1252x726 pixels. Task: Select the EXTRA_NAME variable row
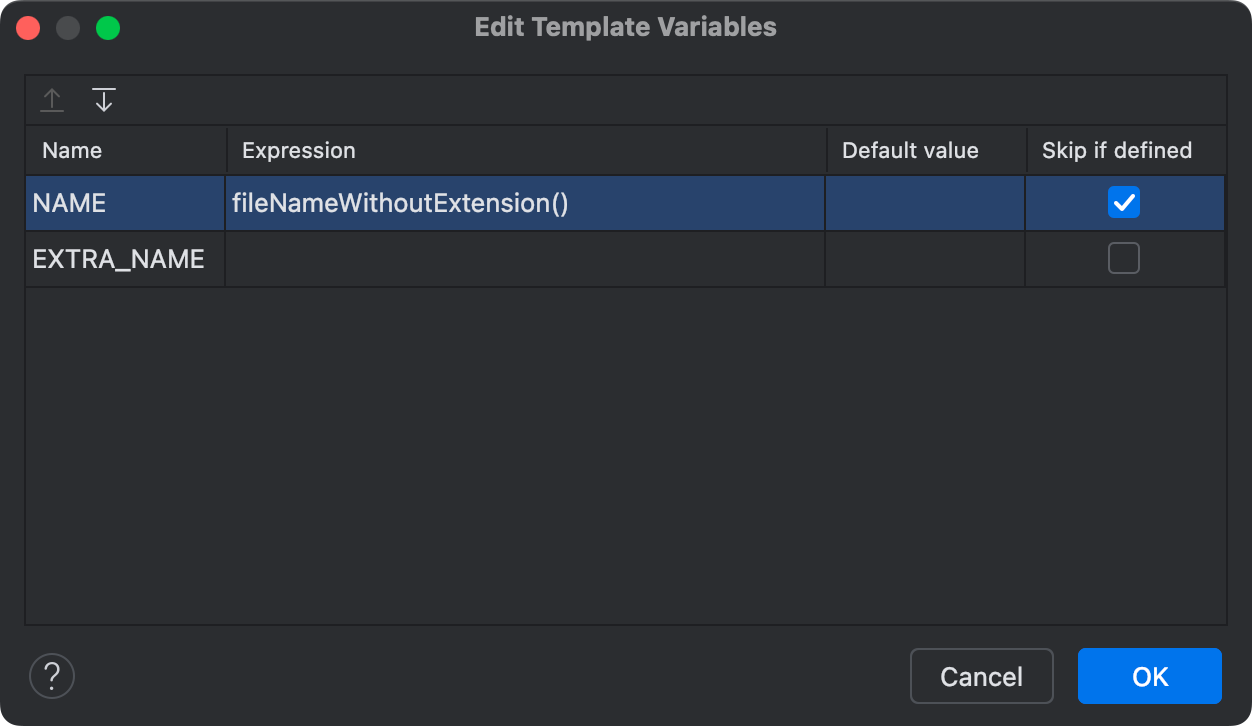point(625,259)
